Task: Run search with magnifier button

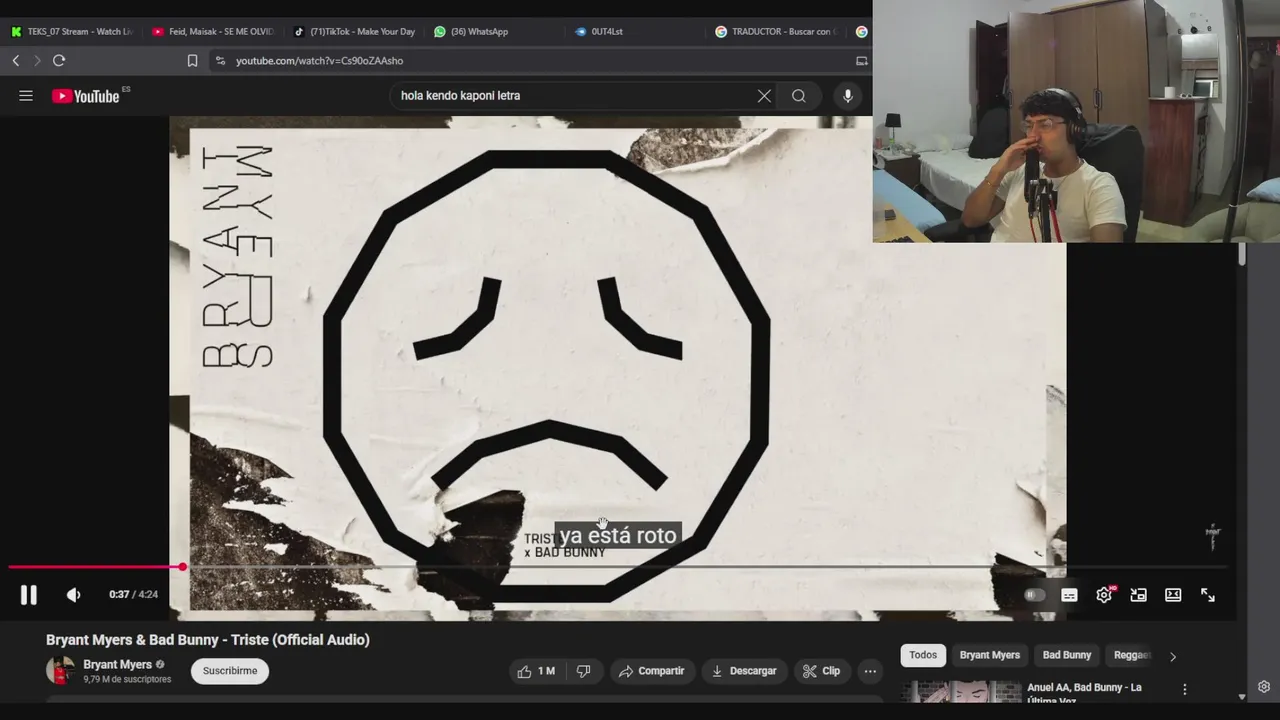Action: pyautogui.click(x=799, y=96)
